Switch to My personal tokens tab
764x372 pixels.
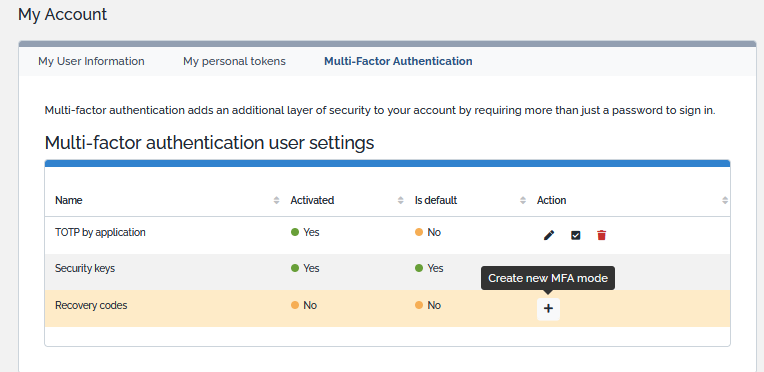[x=234, y=61]
